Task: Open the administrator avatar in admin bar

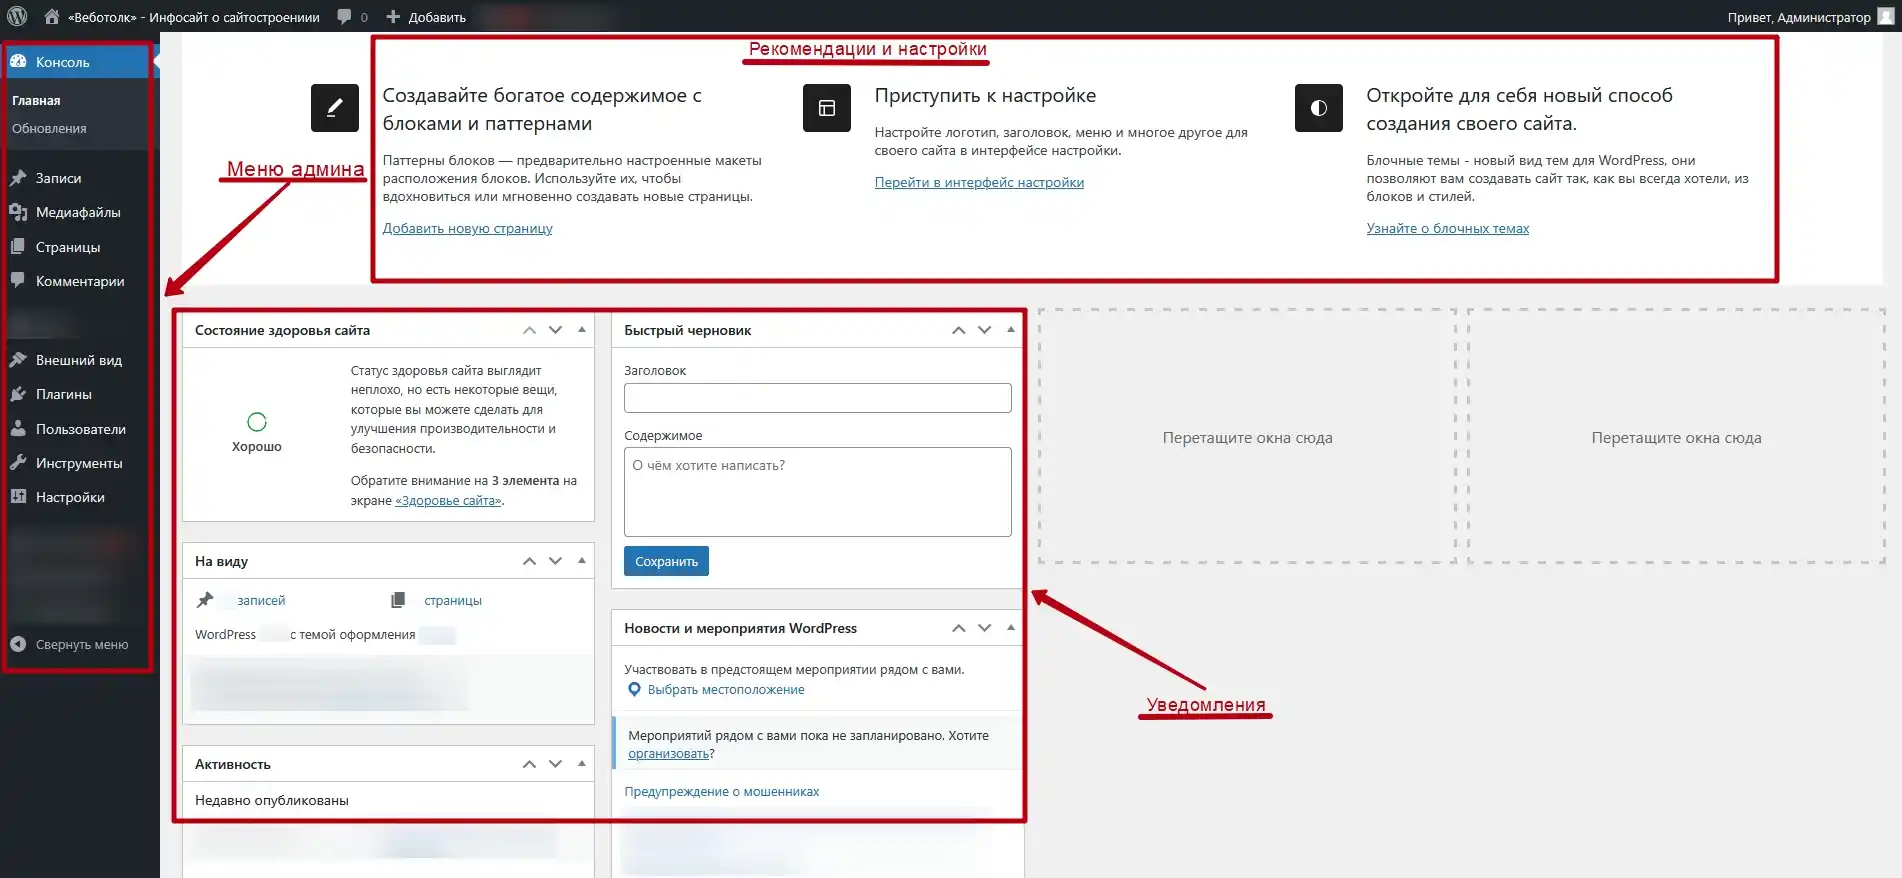Action: point(1886,16)
